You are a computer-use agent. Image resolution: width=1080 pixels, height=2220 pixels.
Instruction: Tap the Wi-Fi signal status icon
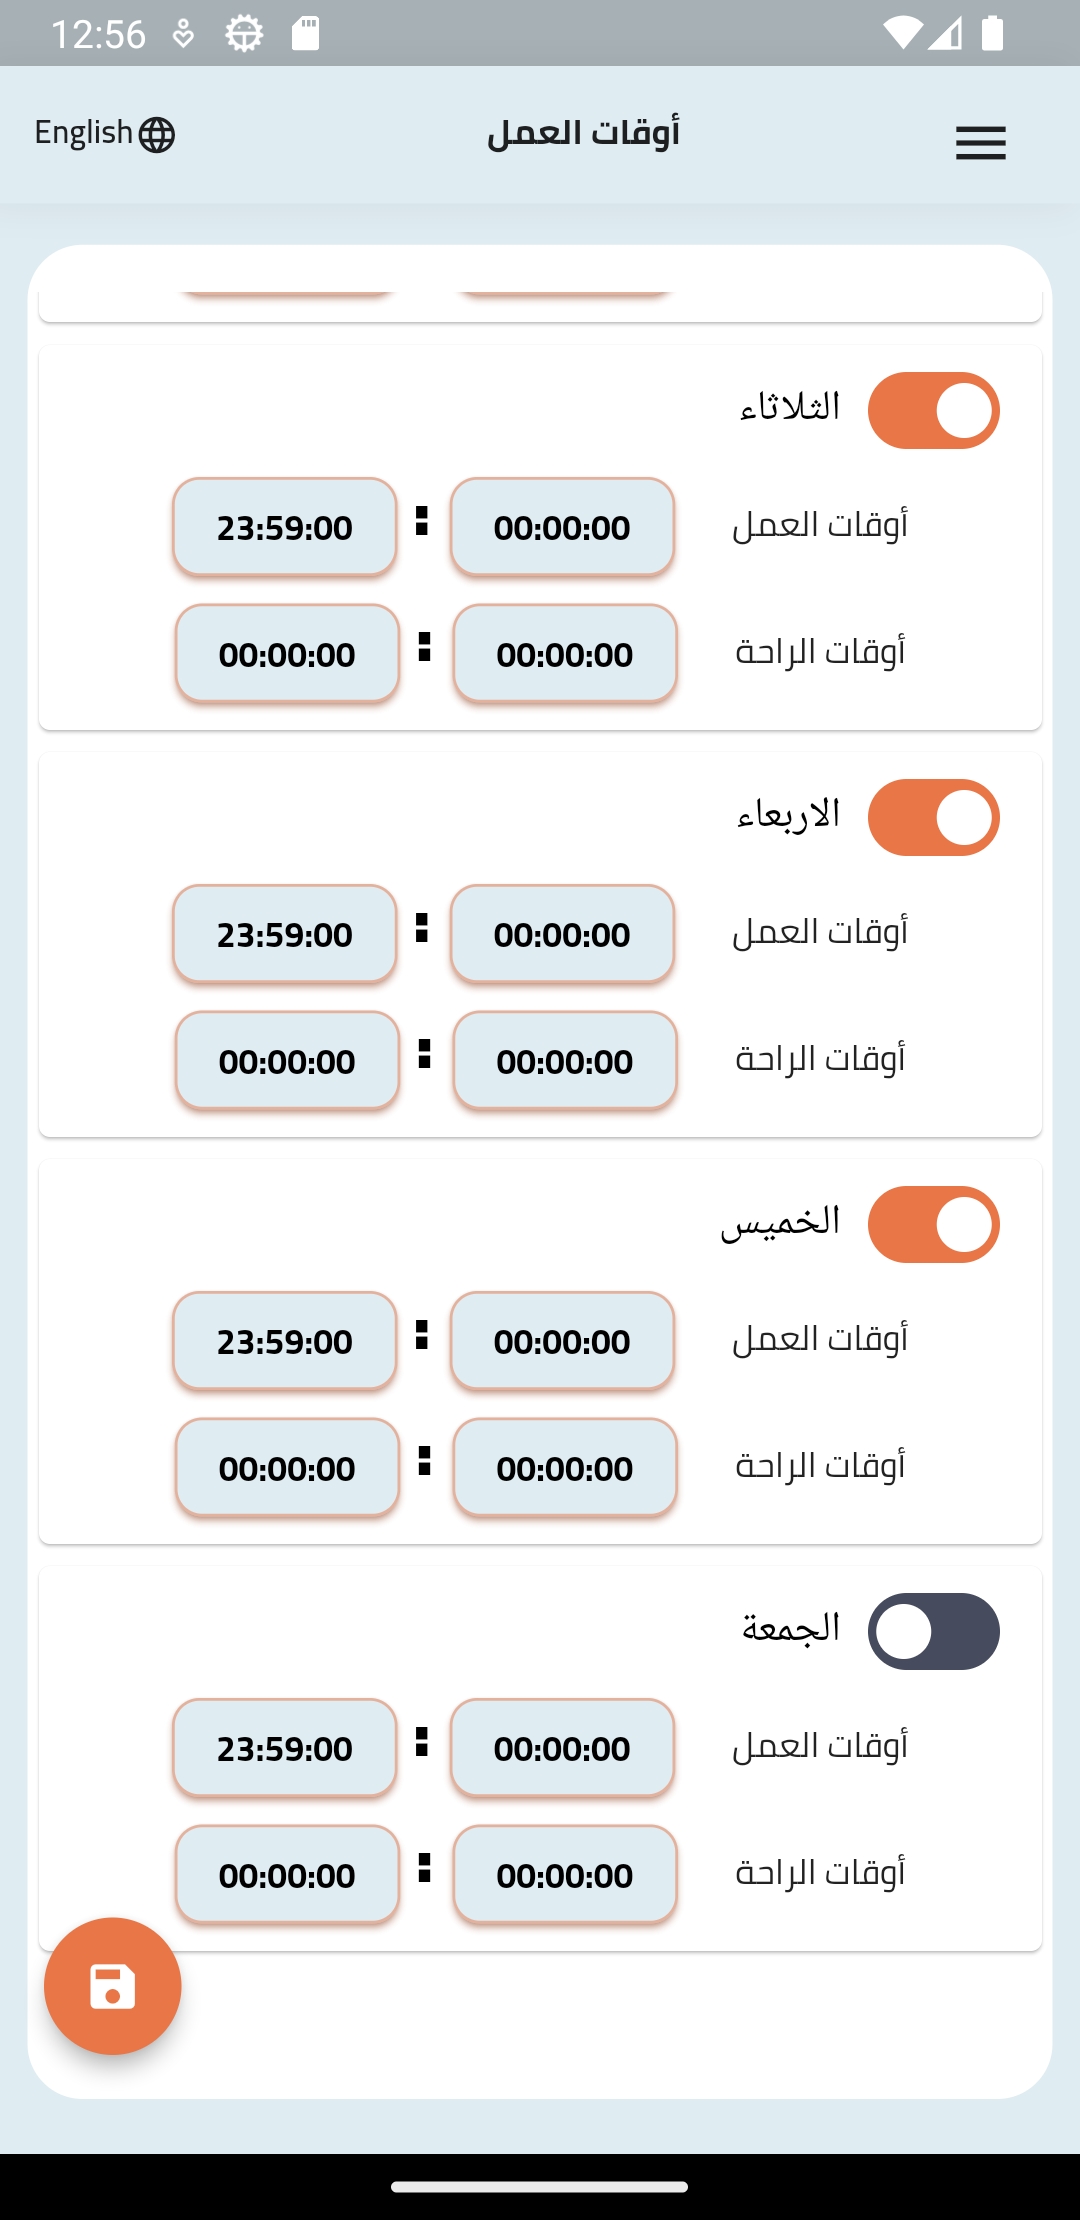pos(902,33)
